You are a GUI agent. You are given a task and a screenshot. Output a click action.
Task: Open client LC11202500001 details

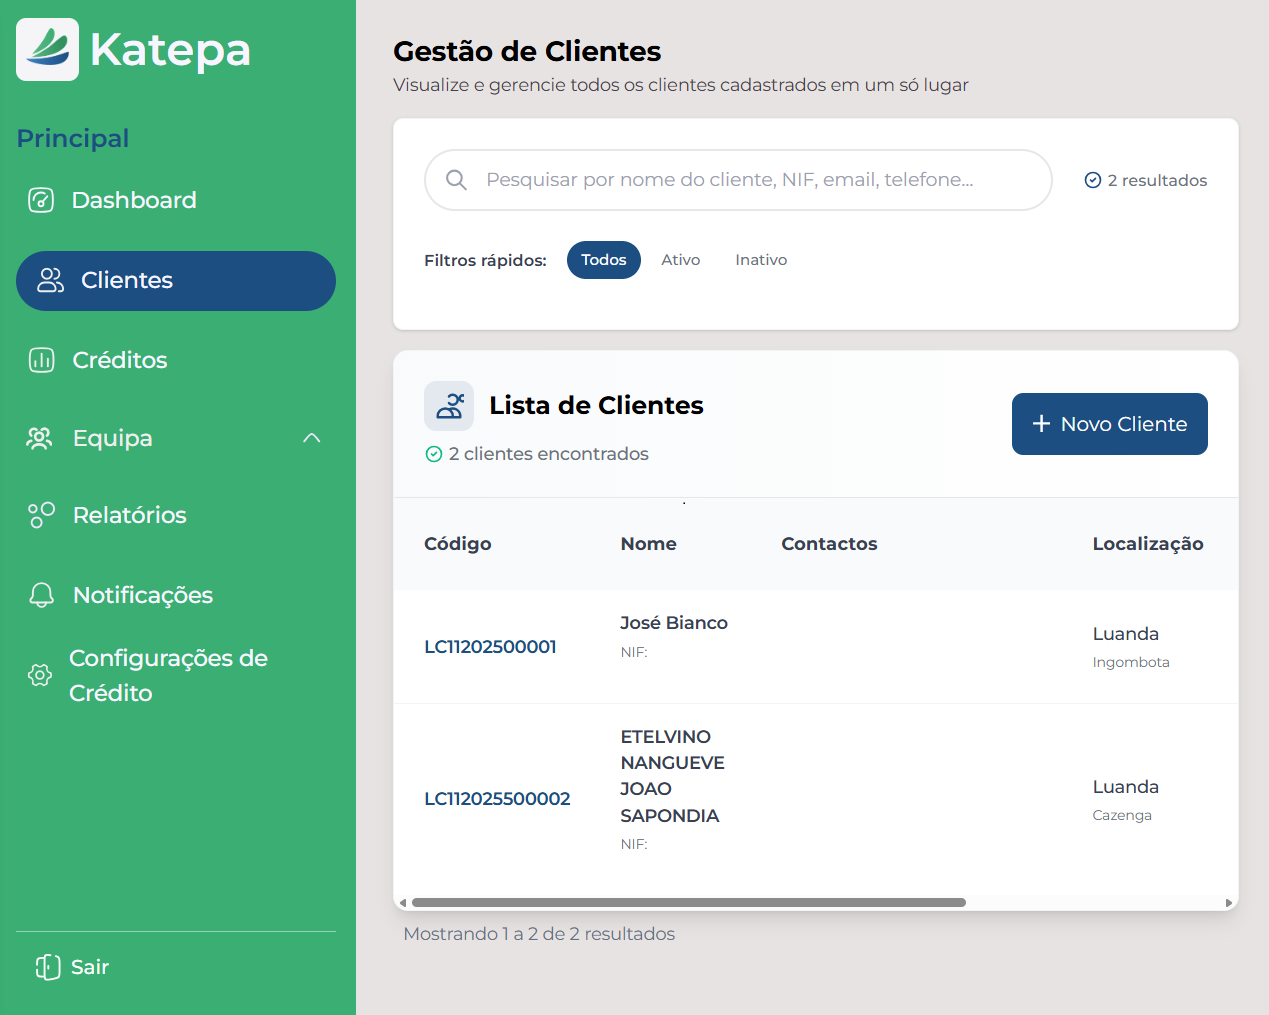point(490,646)
